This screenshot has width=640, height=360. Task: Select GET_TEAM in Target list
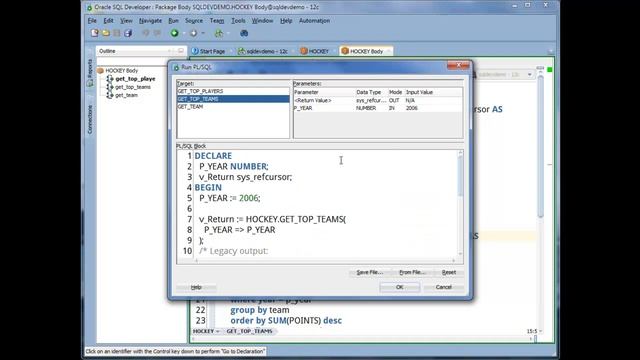(233, 107)
